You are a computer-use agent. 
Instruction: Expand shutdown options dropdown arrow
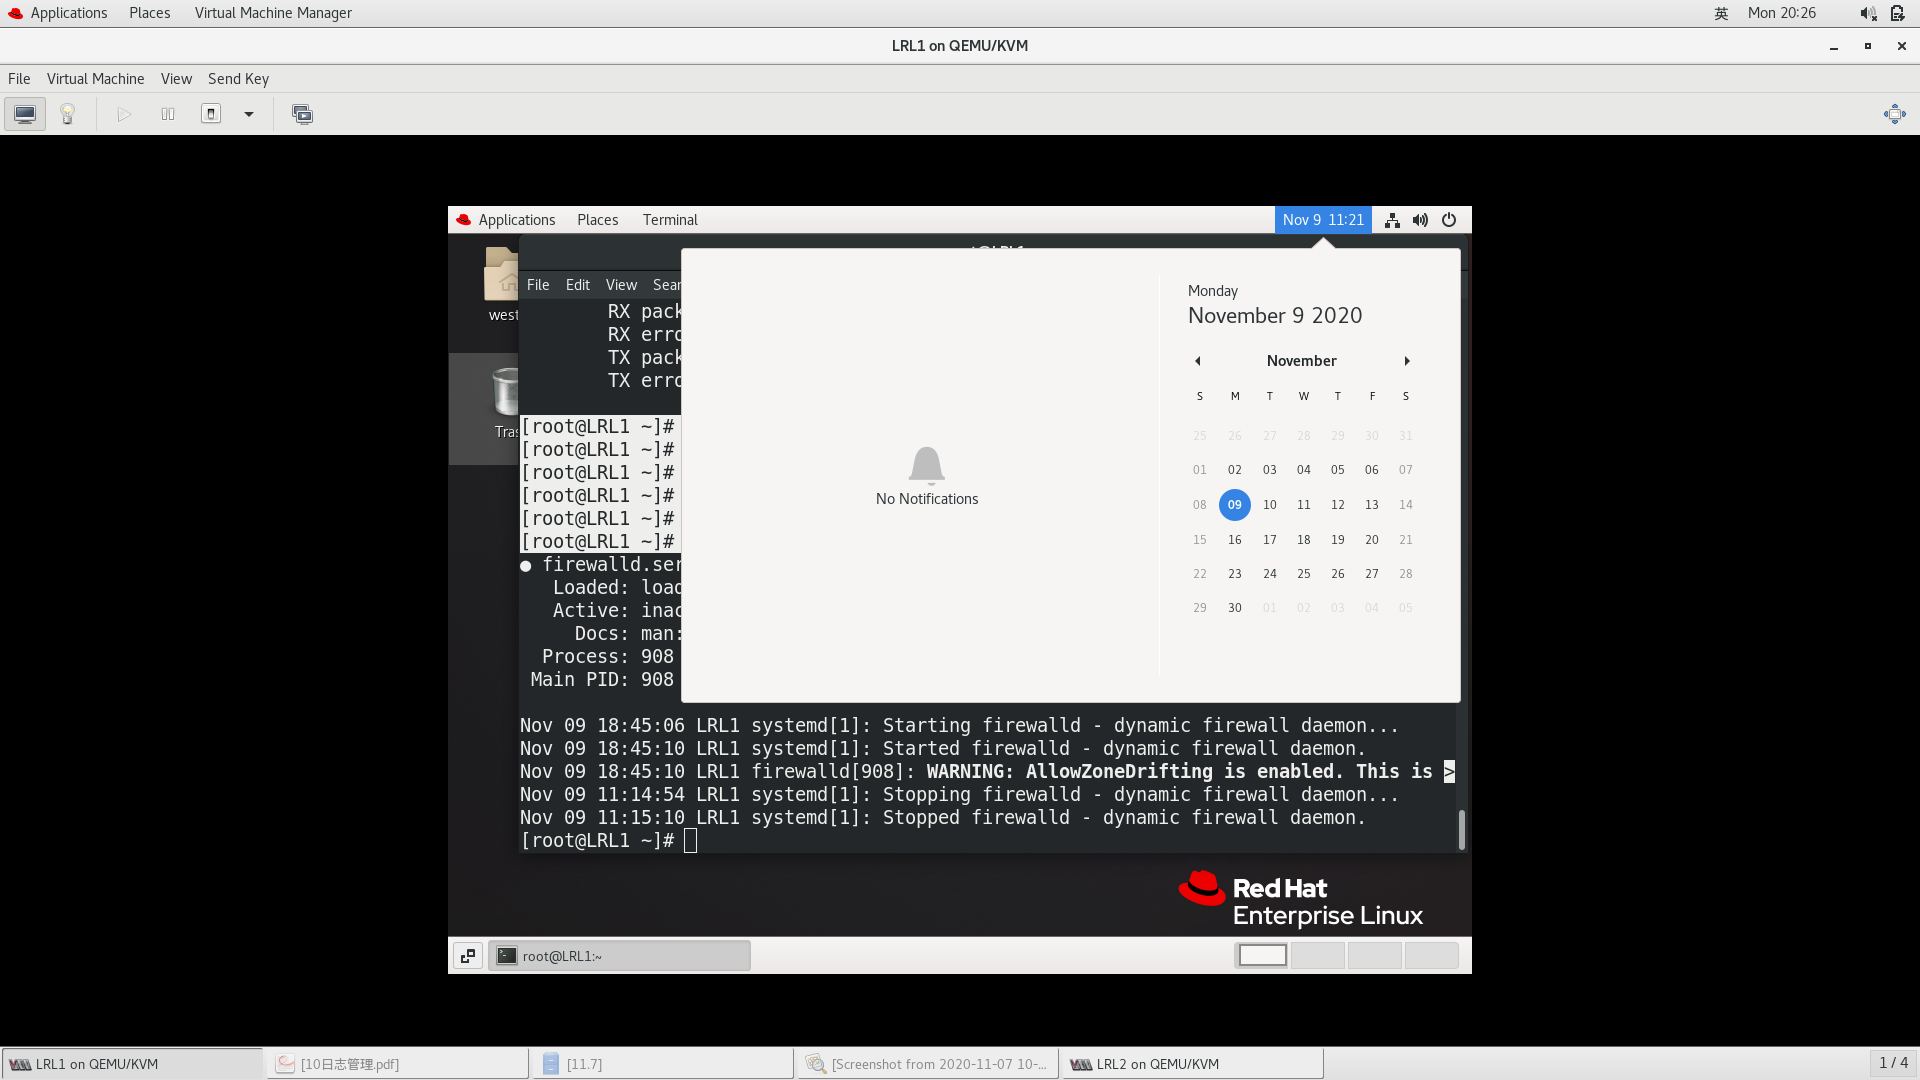coord(249,114)
